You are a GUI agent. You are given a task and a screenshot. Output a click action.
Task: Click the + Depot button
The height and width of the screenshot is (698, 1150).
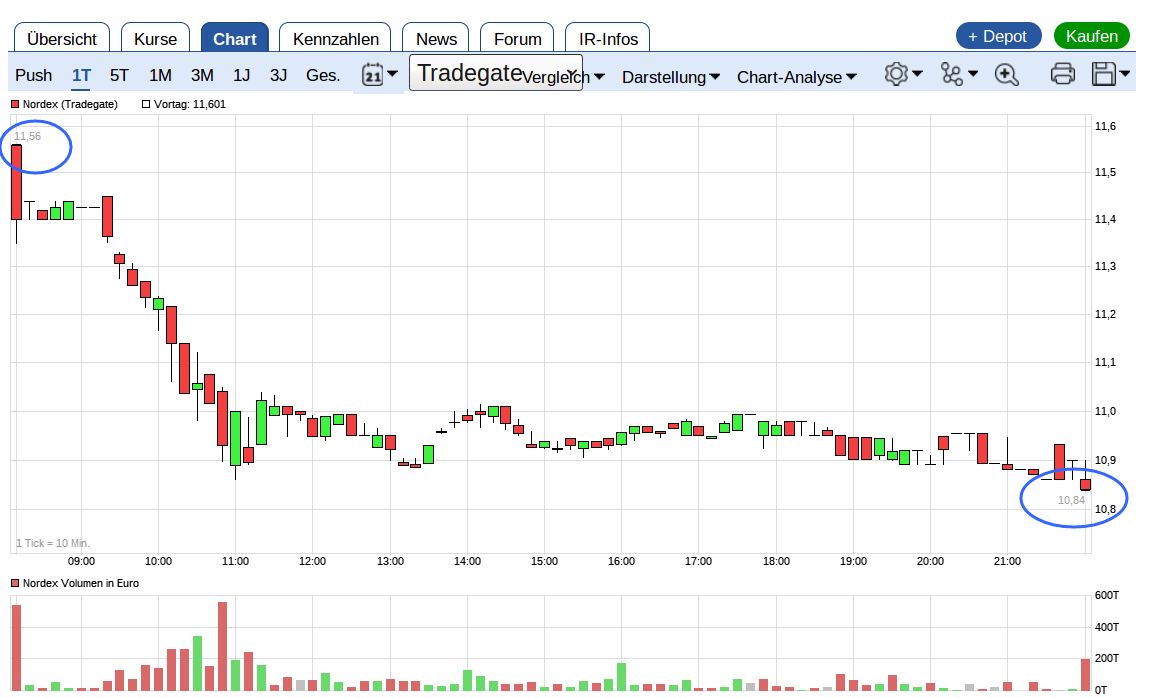[998, 35]
